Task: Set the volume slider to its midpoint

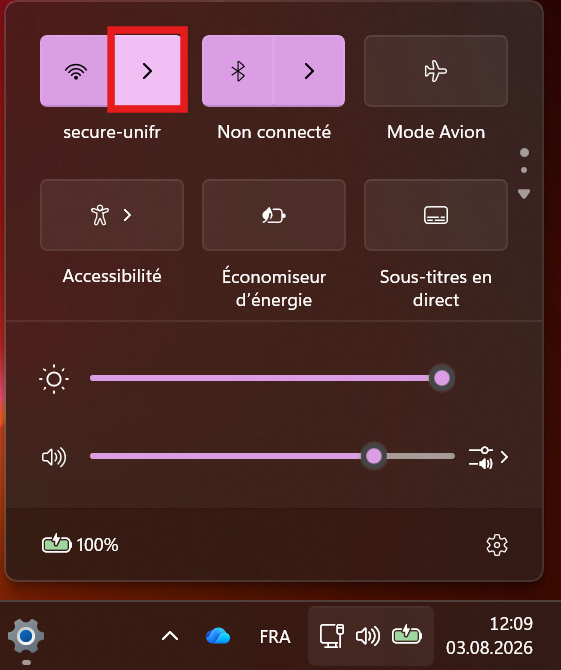Action: [x=272, y=456]
